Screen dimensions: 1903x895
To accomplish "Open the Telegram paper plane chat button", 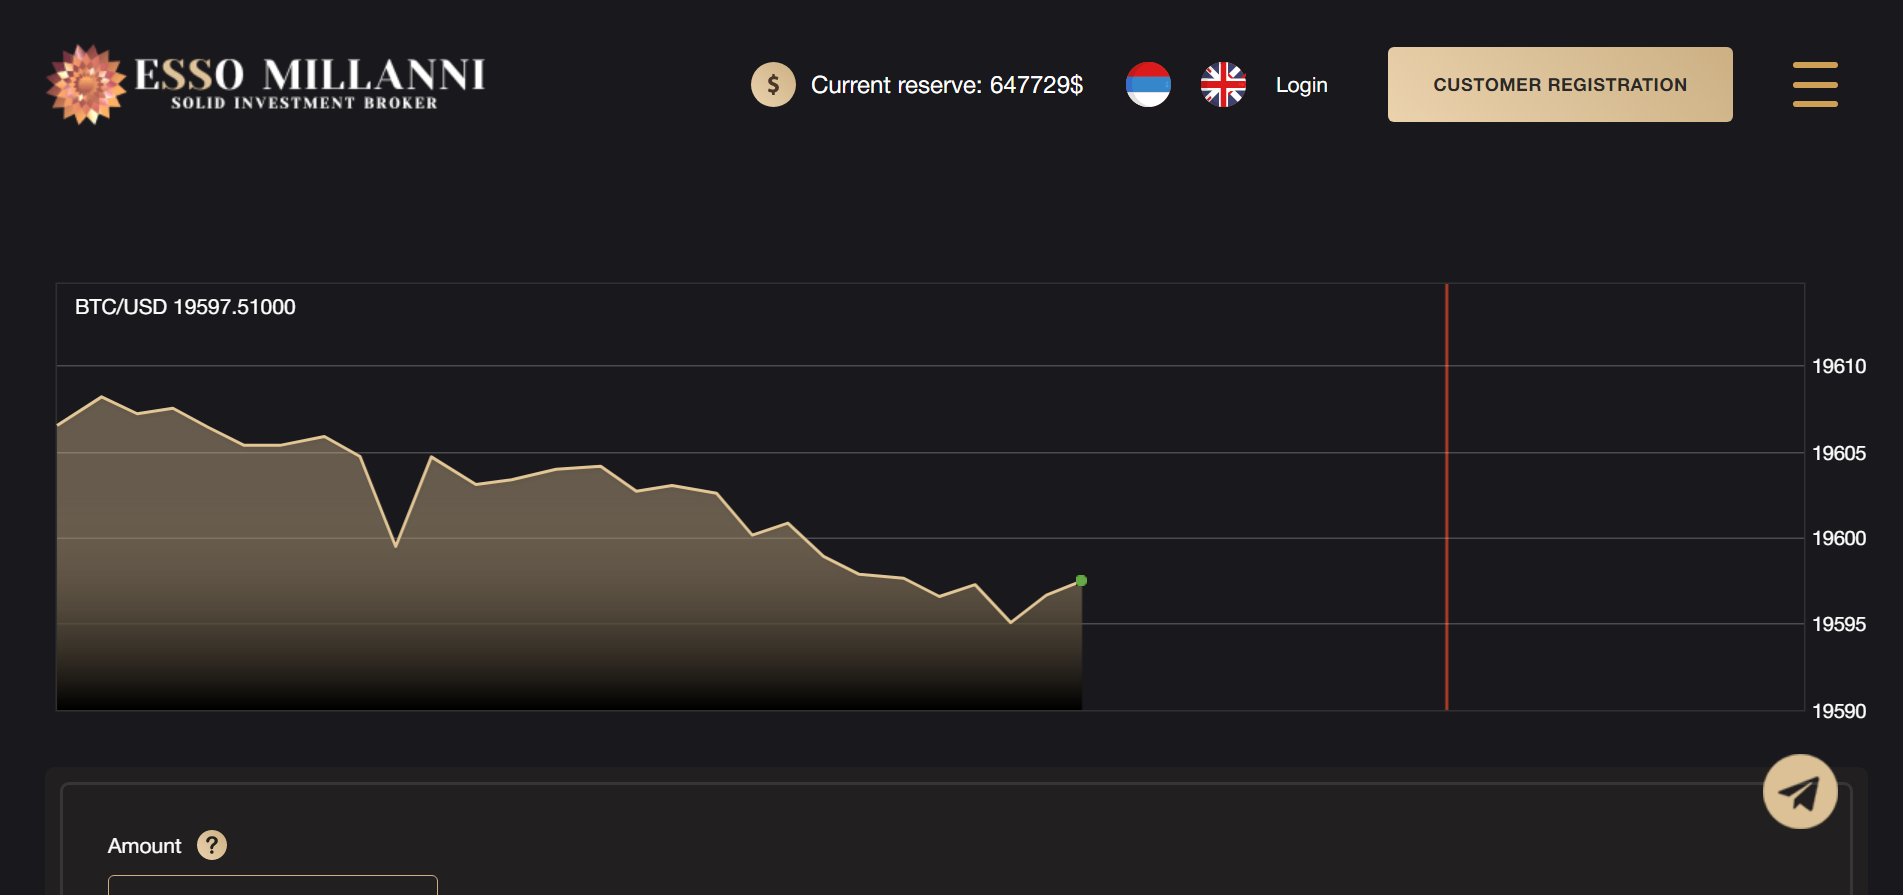I will tap(1799, 792).
